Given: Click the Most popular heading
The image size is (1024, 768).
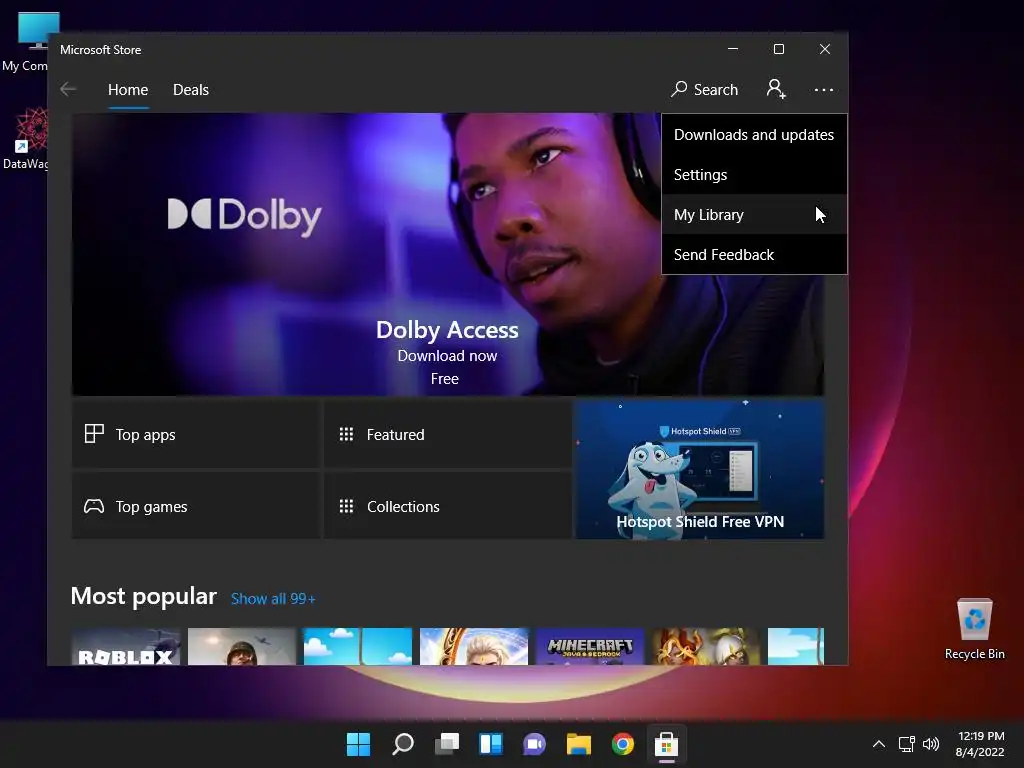Looking at the screenshot, I should [x=144, y=596].
